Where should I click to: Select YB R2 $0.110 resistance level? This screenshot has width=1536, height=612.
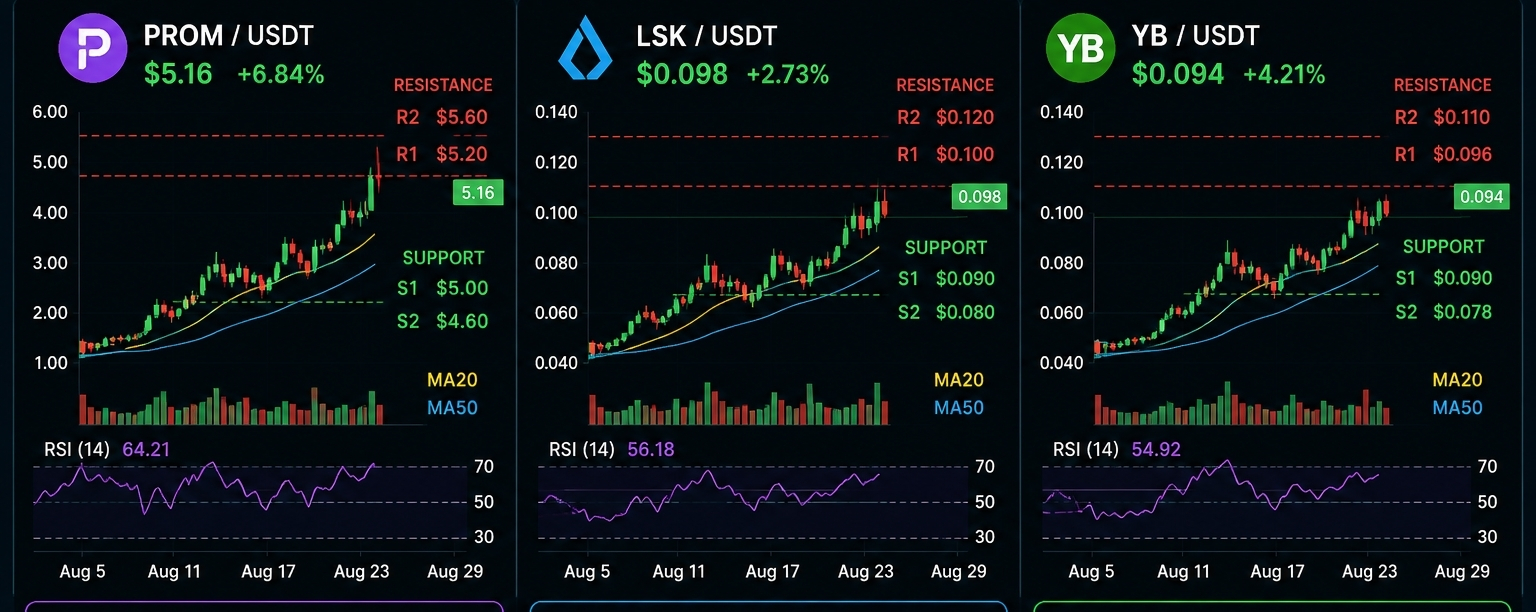tap(1443, 117)
